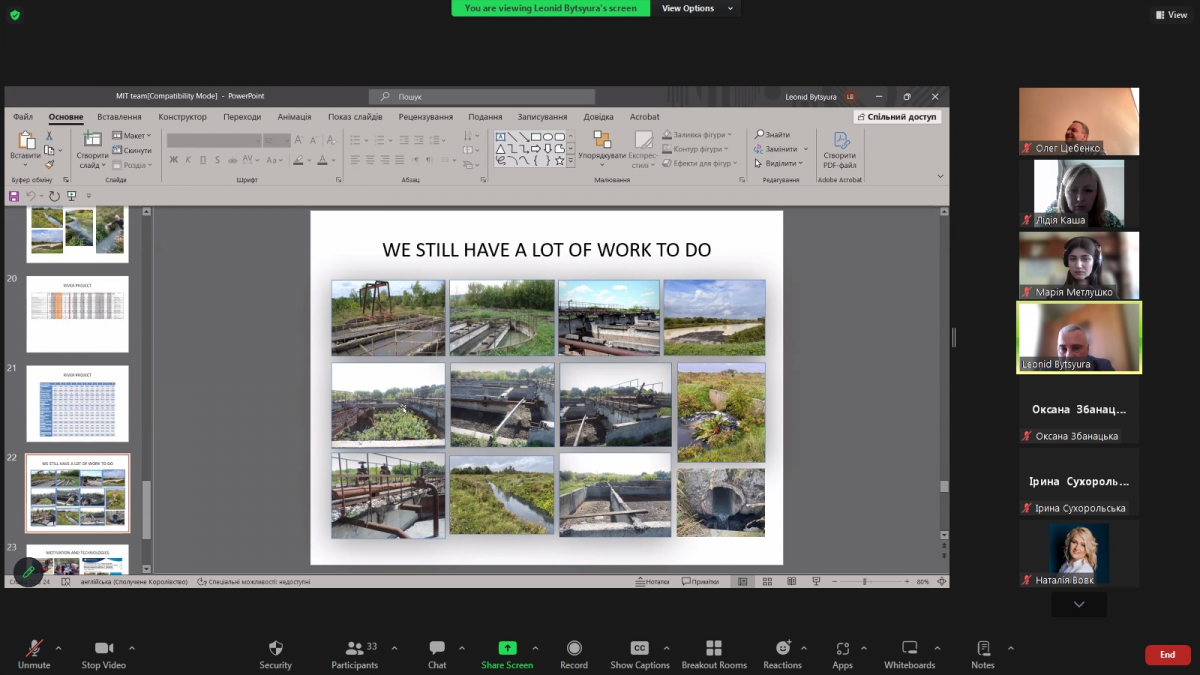This screenshot has height=675, width=1200.
Task: Stop Video camera toggle
Action: point(104,648)
